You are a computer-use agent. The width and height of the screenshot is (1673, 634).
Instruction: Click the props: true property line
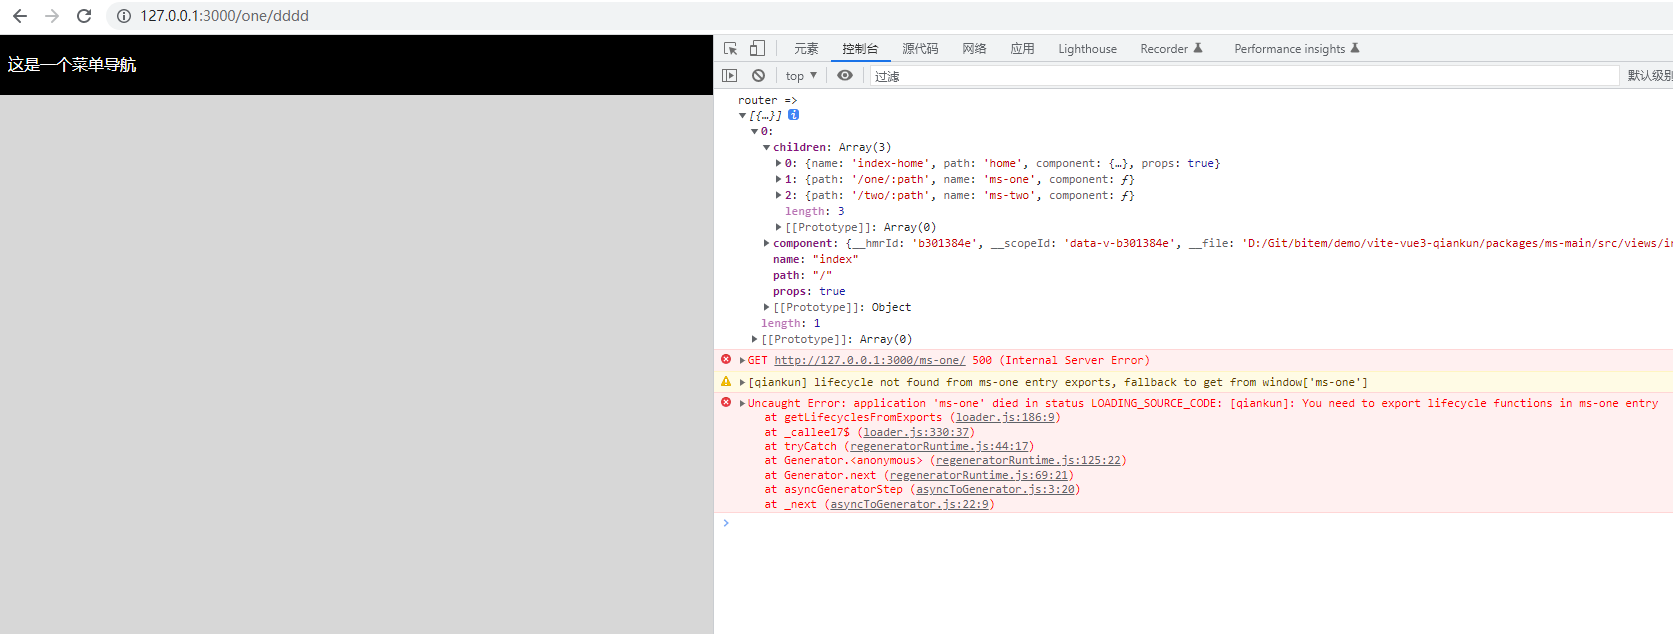click(x=809, y=291)
